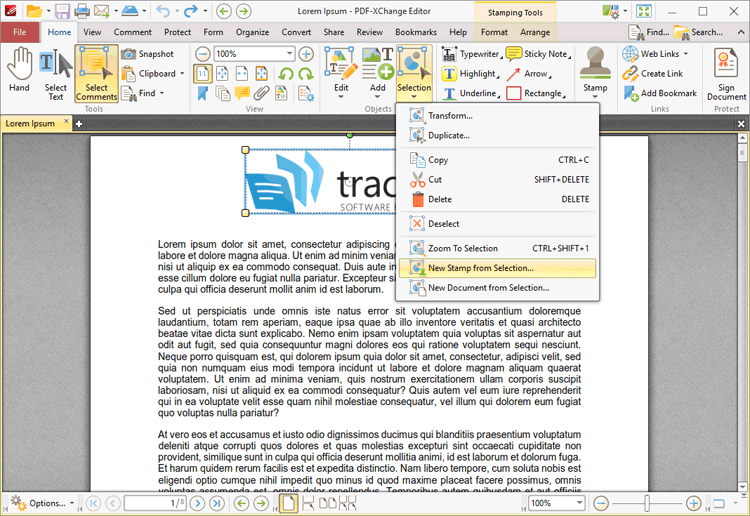Choose New Document from Selection...
This screenshot has width=750, height=516.
point(497,287)
